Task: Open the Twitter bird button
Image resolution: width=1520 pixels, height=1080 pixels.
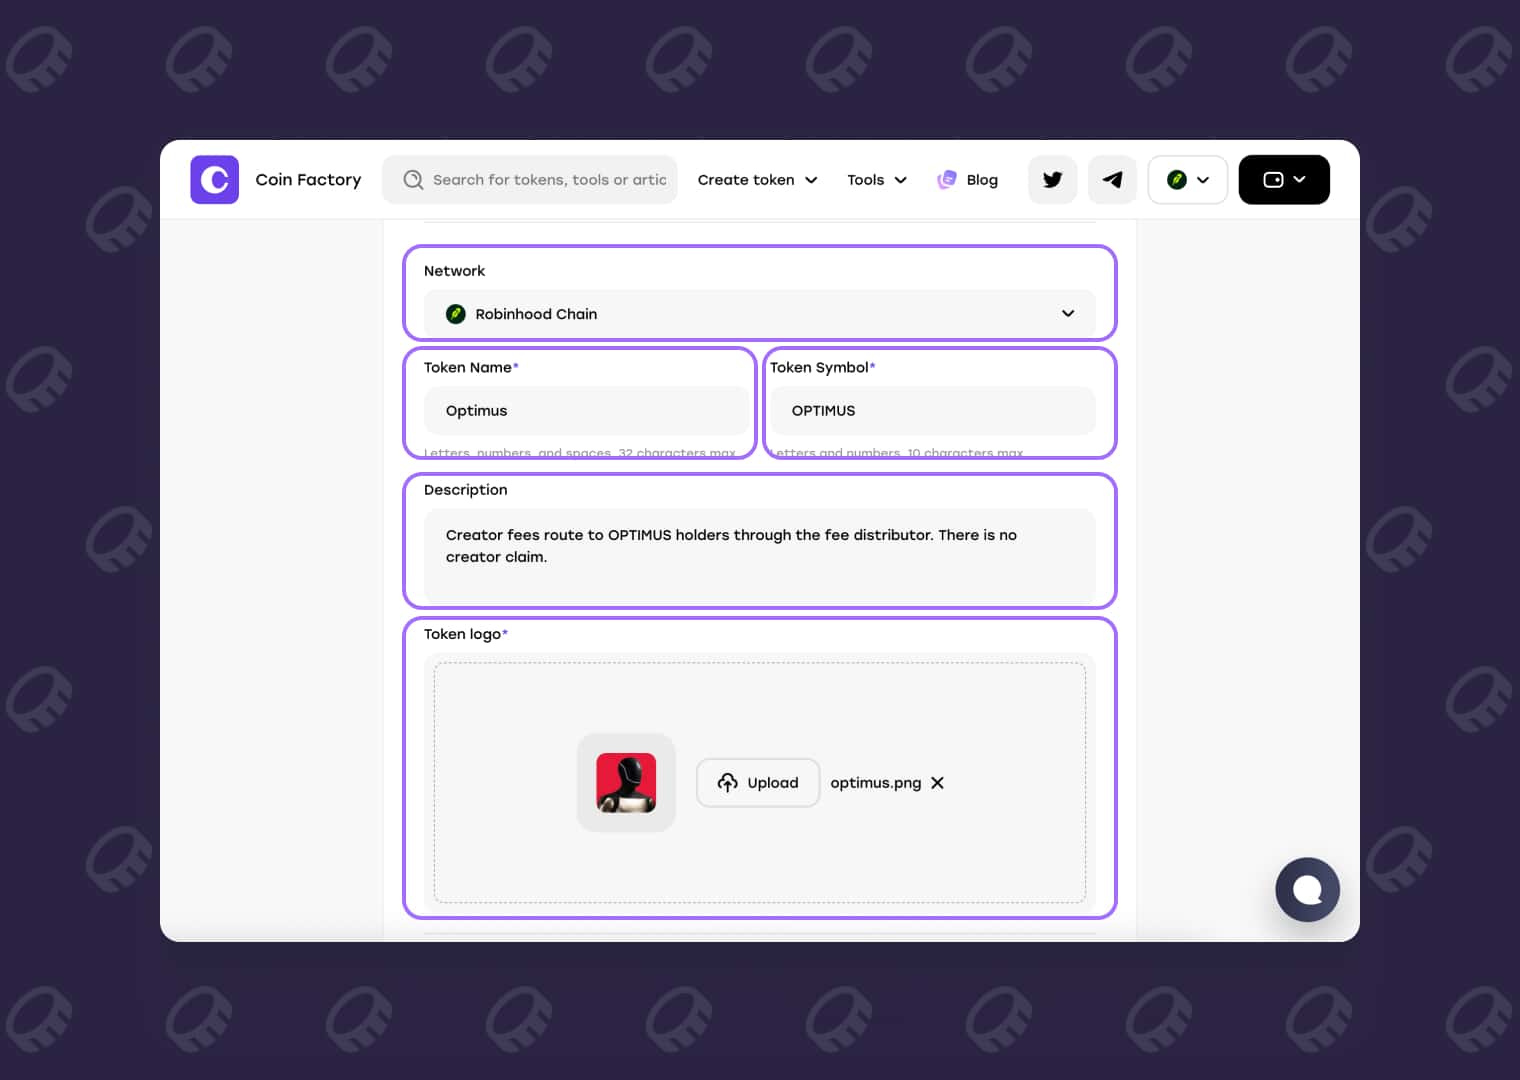Action: coord(1052,180)
